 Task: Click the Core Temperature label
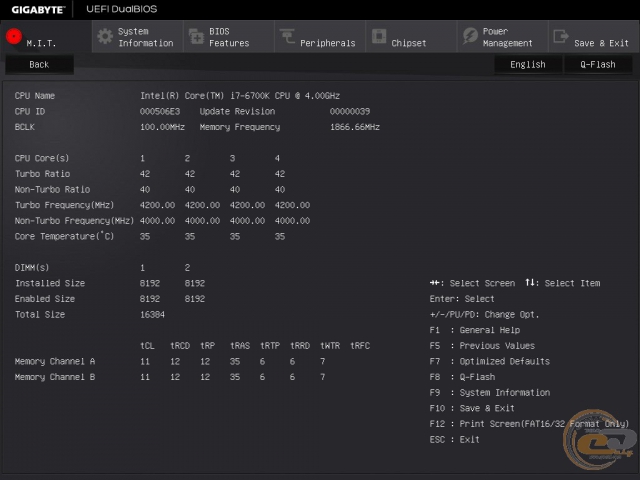point(64,236)
